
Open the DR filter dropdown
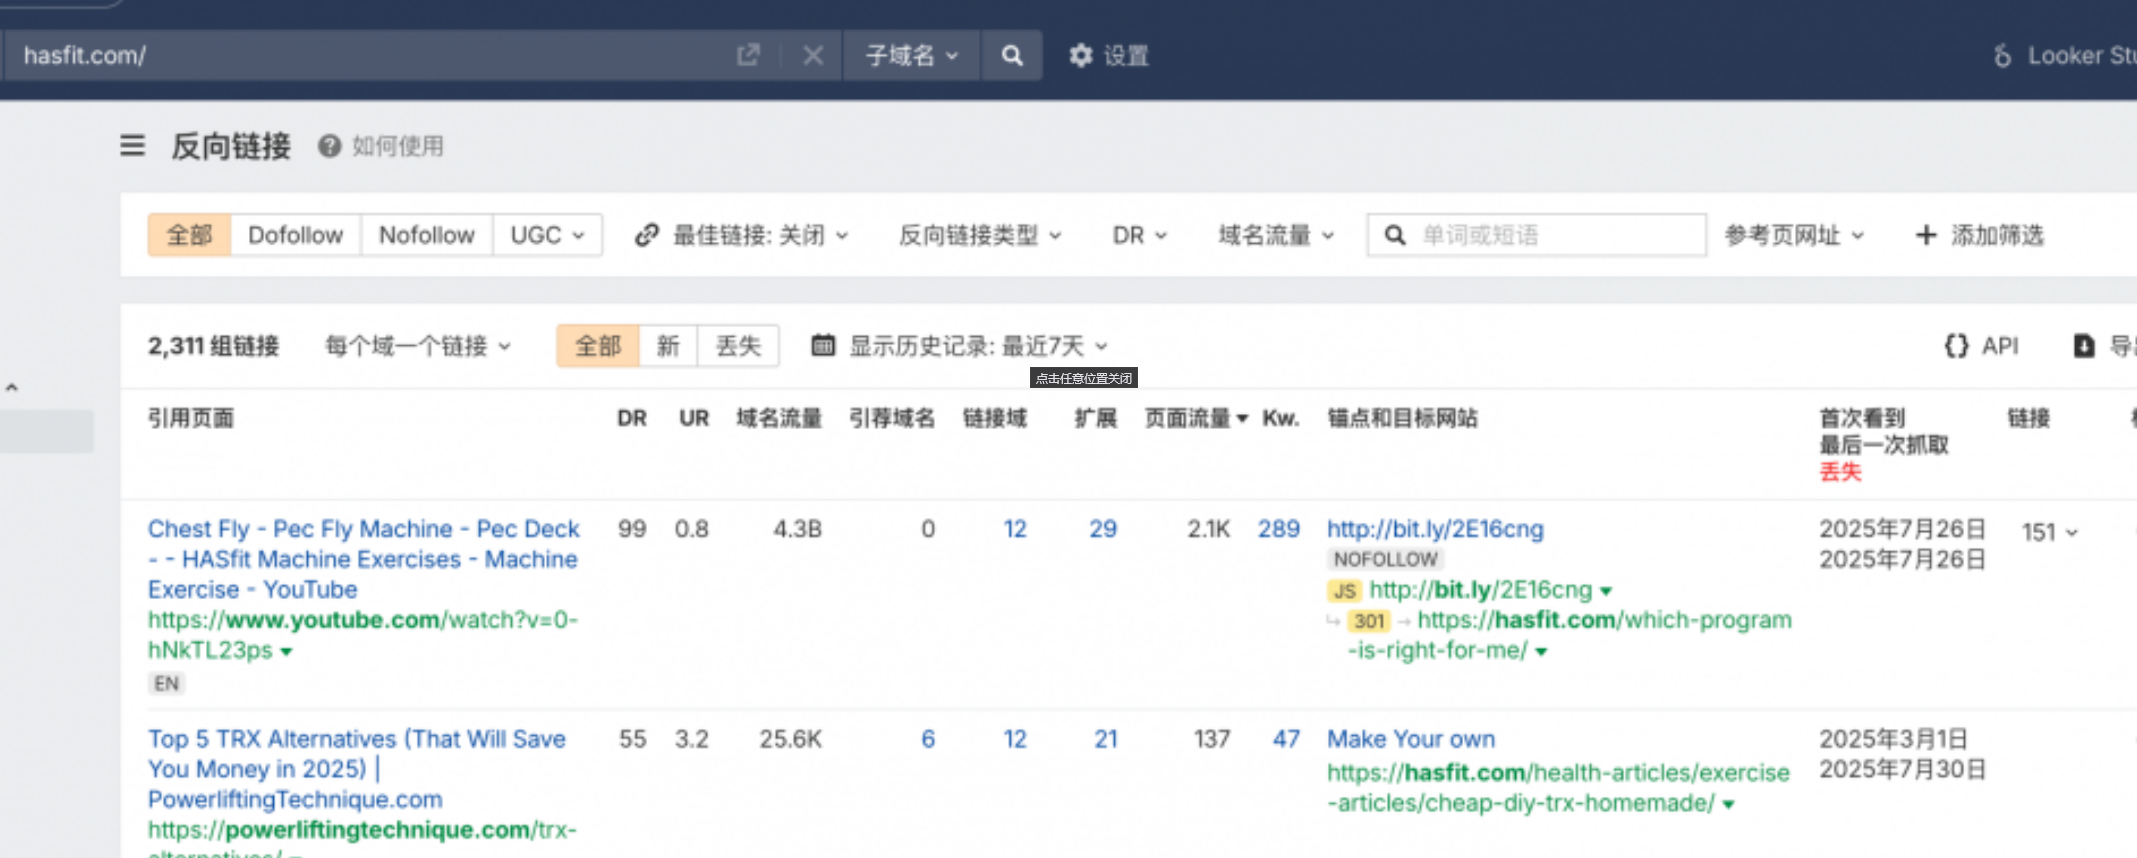pos(1139,235)
